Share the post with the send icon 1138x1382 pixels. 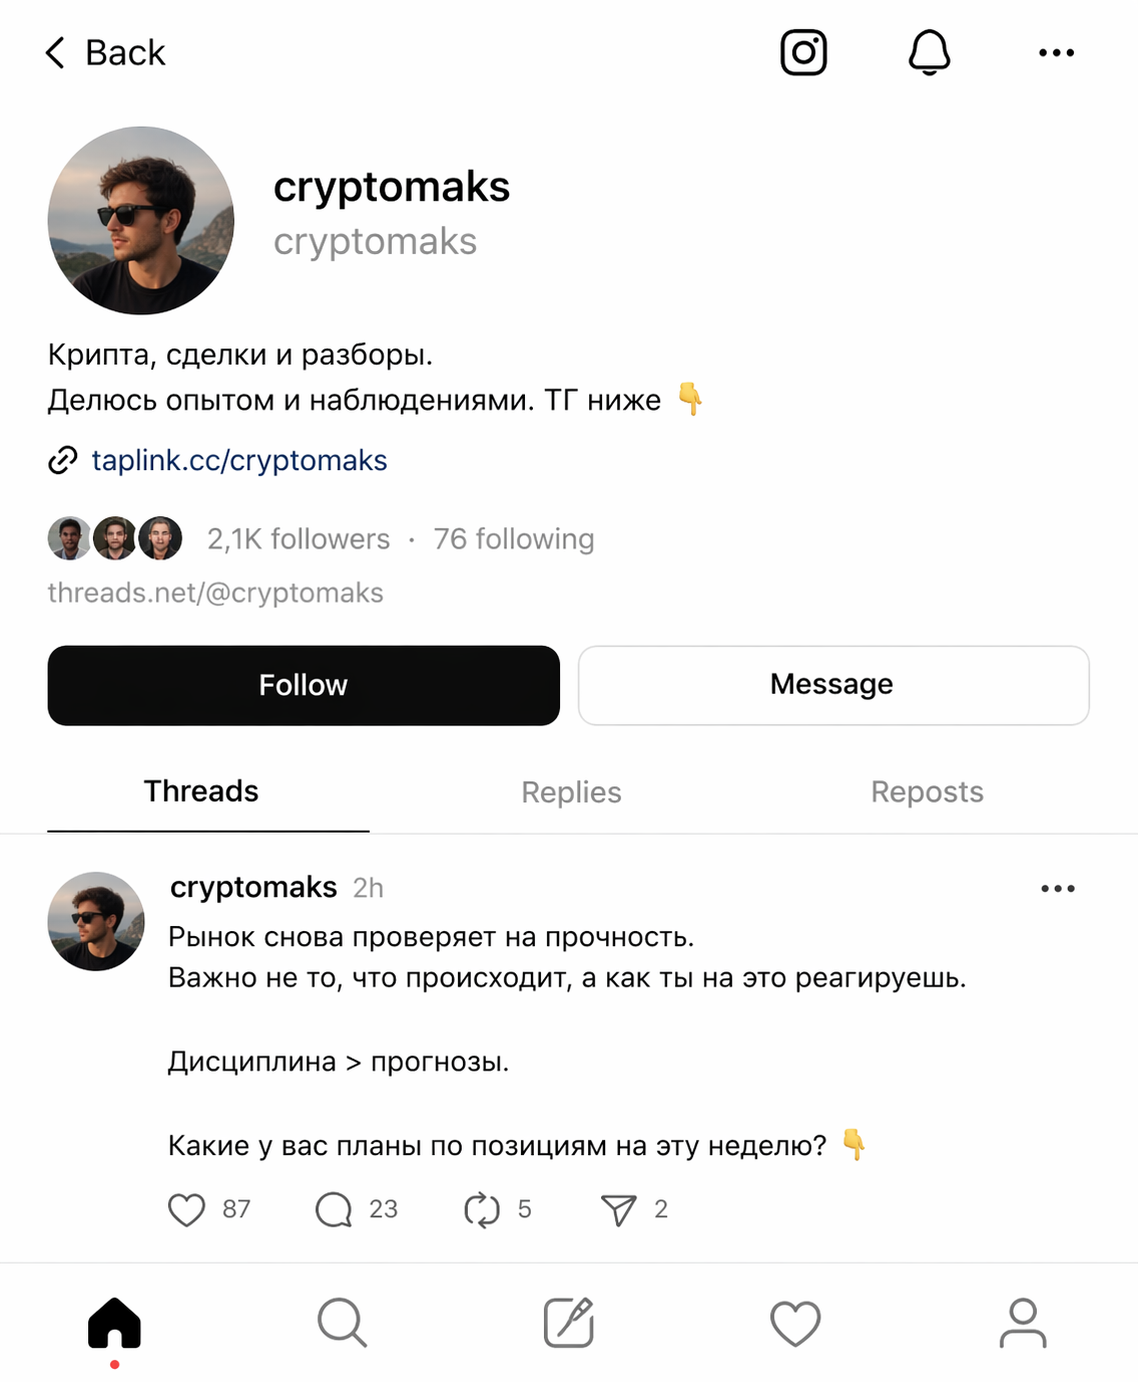(x=622, y=1210)
